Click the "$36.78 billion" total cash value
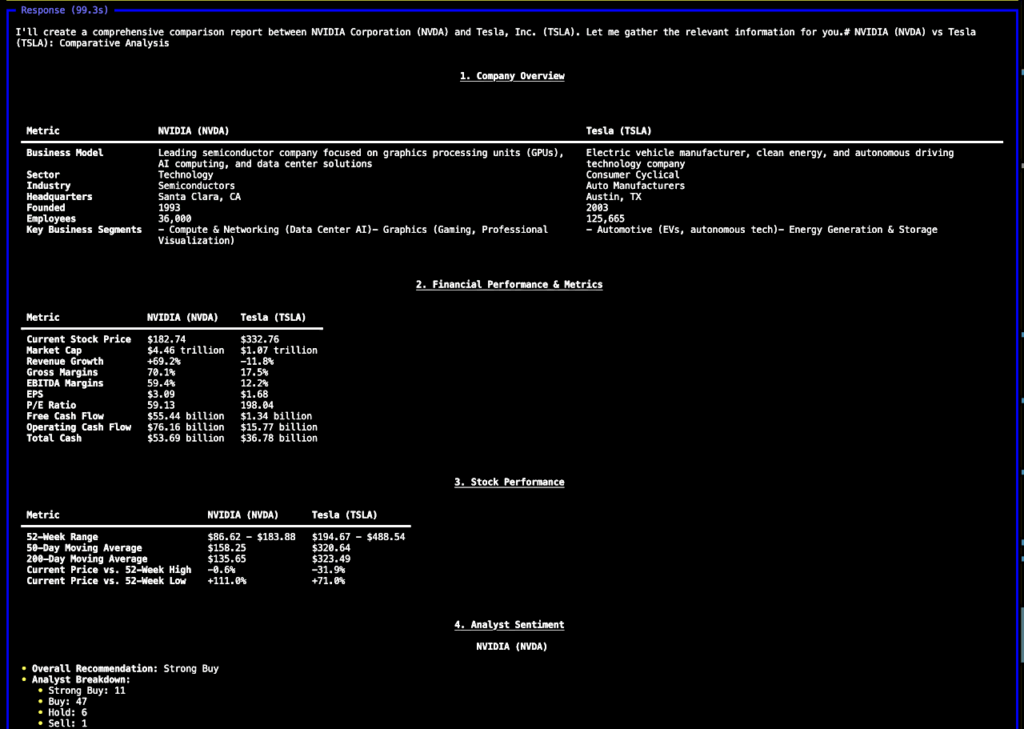 tap(279, 438)
